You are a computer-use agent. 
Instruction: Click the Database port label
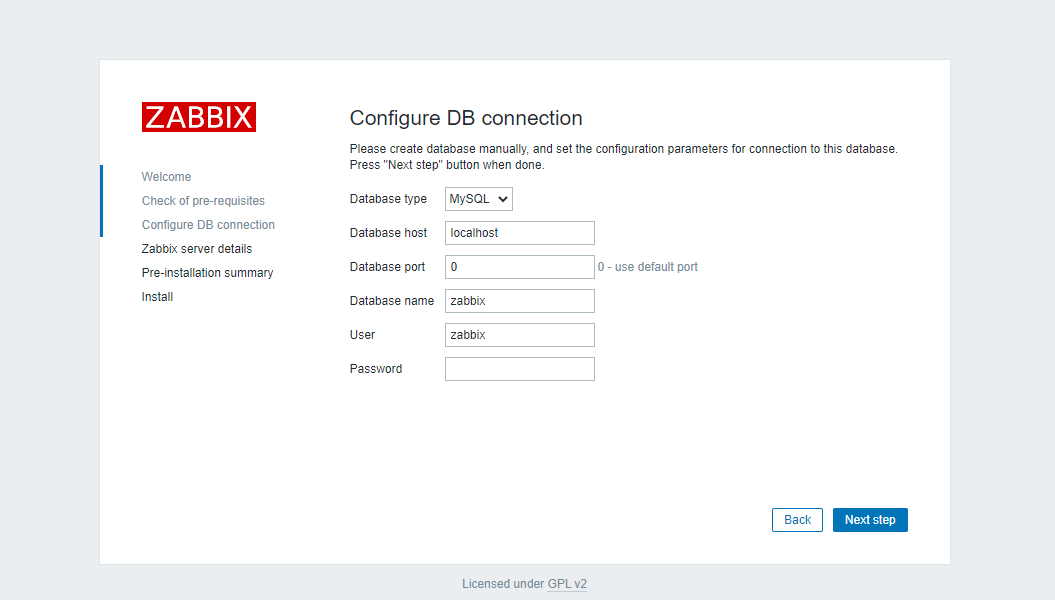point(388,267)
